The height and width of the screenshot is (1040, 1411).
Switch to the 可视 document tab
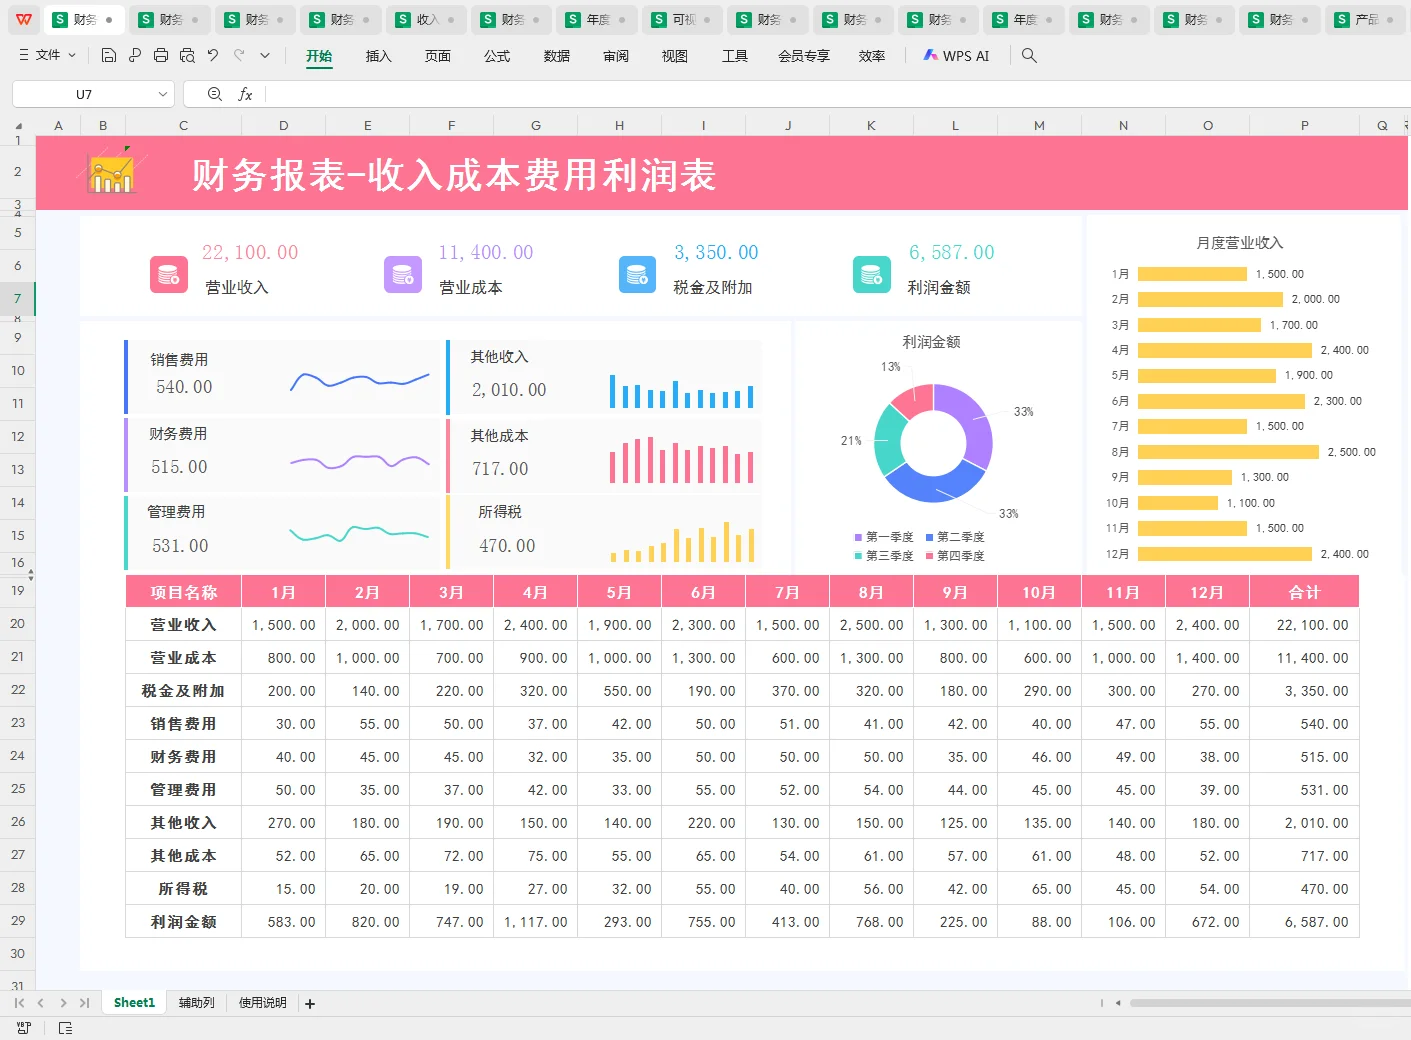pyautogui.click(x=684, y=19)
